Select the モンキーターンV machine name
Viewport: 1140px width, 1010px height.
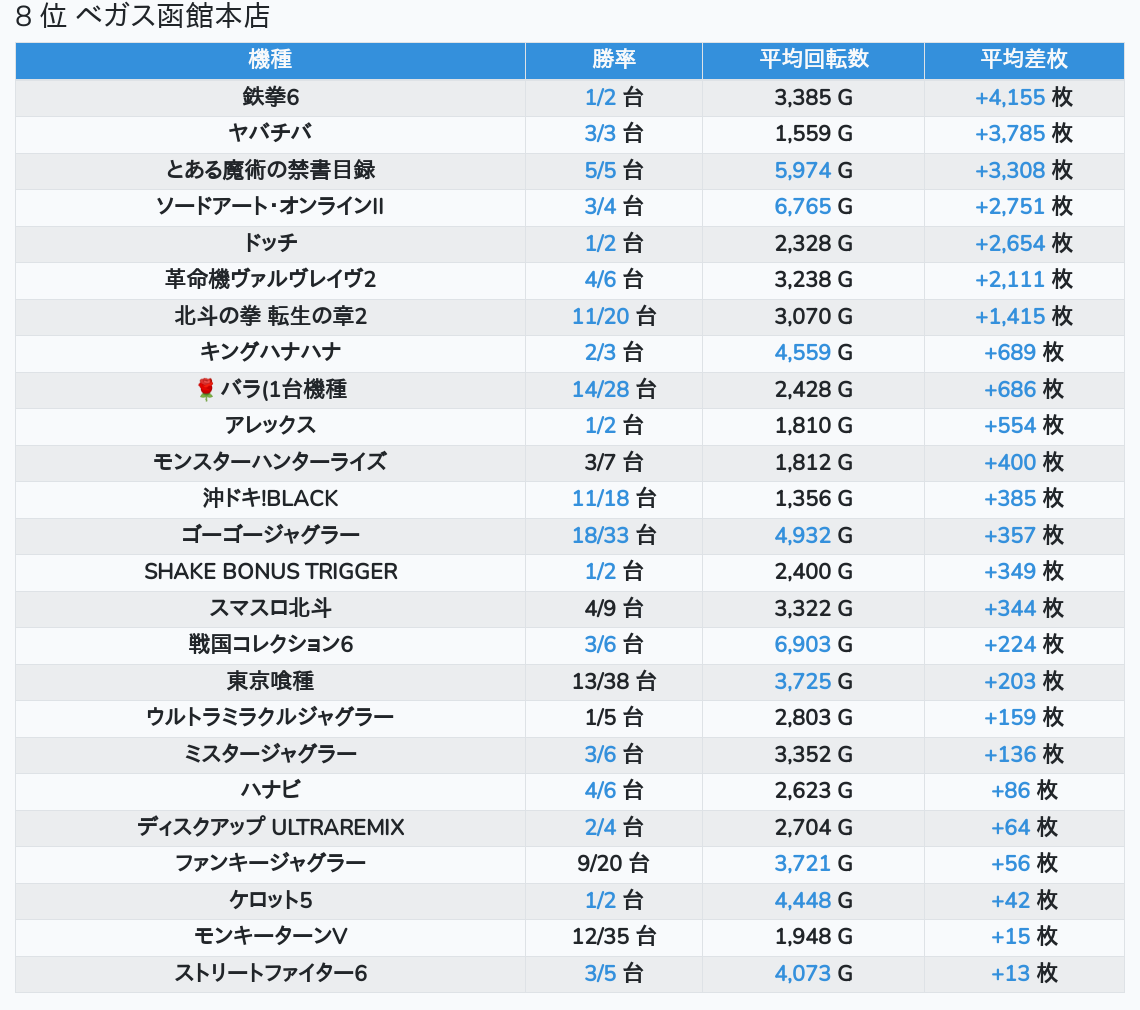[270, 937]
